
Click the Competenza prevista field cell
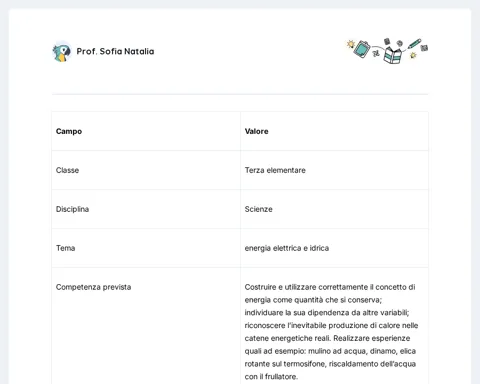[146, 326]
